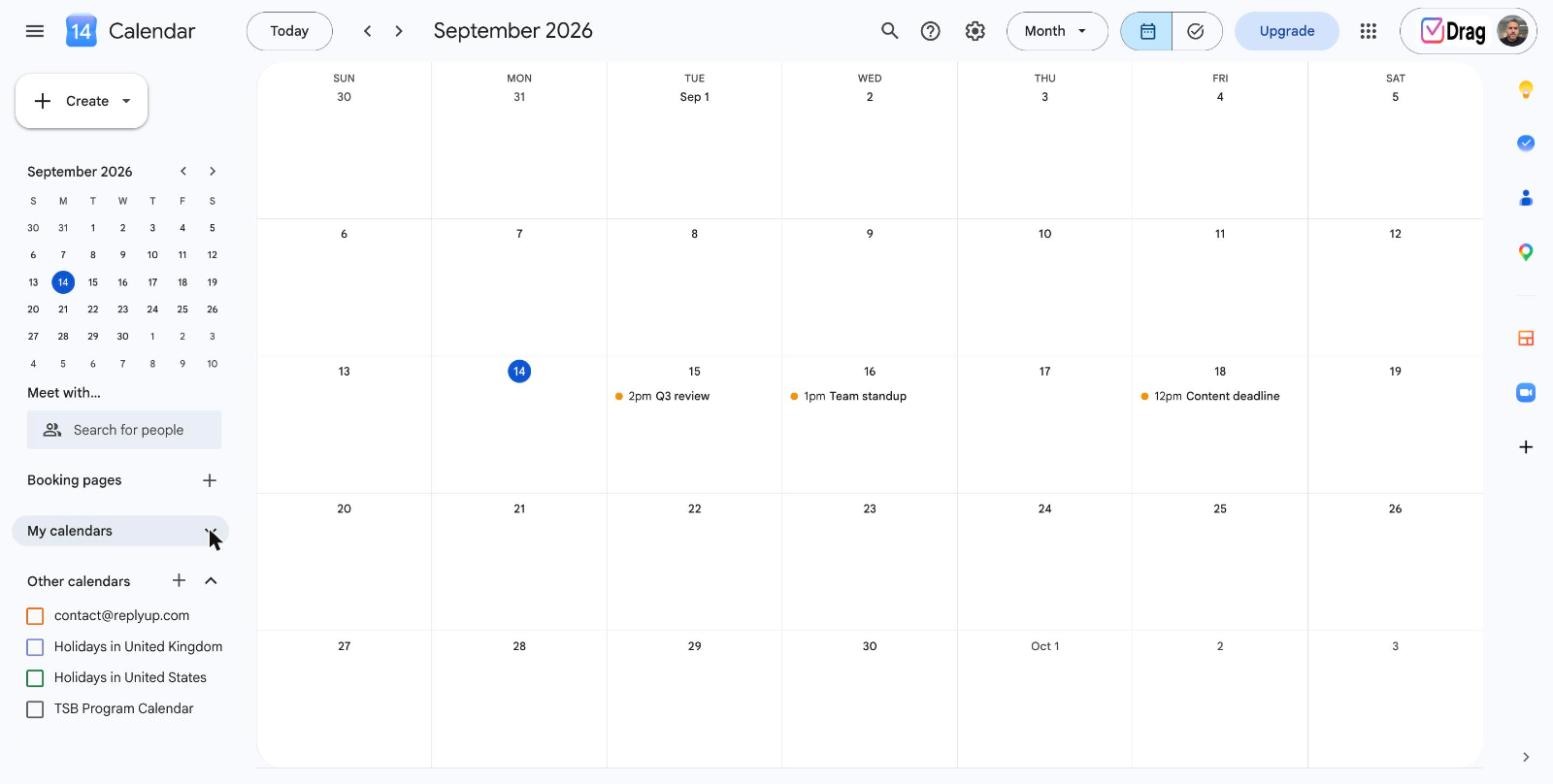Click the Calendar logo icon

click(x=81, y=31)
